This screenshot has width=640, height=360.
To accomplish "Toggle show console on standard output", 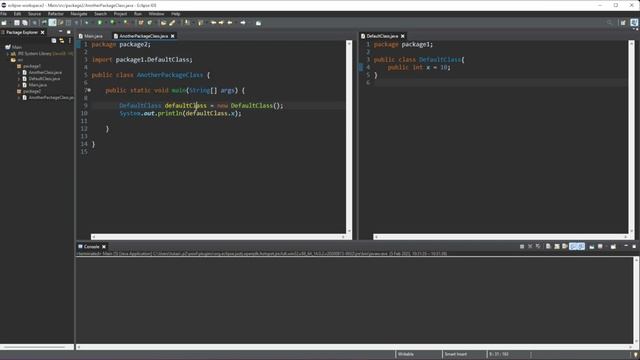I will pos(573,247).
